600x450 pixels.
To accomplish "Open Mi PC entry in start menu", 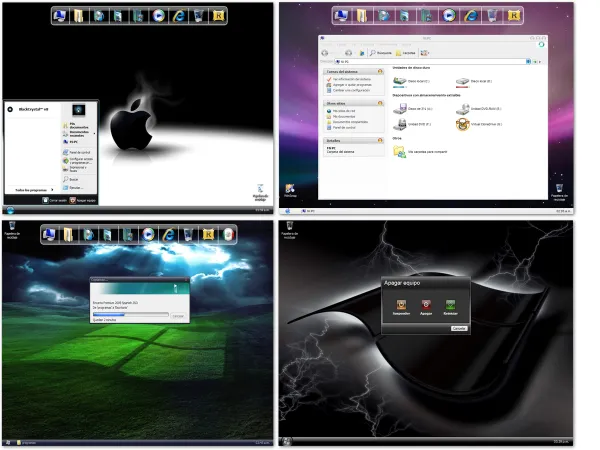I will coord(71,142).
